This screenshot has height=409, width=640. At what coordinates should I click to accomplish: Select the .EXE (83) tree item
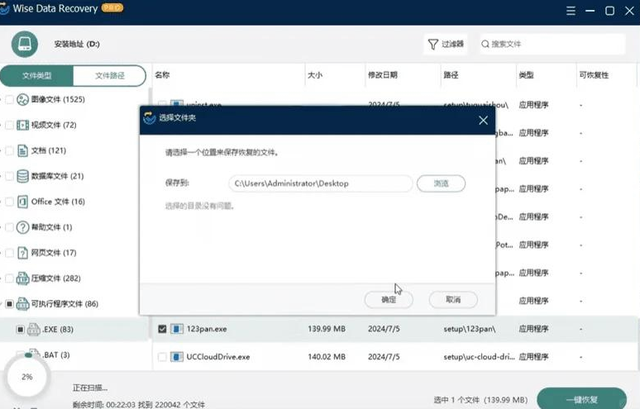pyautogui.click(x=58, y=329)
